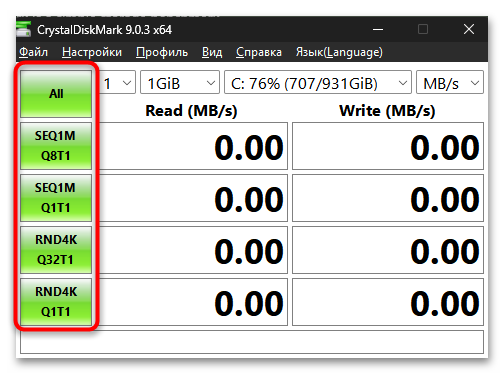504x374 pixels.
Task: Start the RND4K Q1T1 test
Action: [x=56, y=302]
